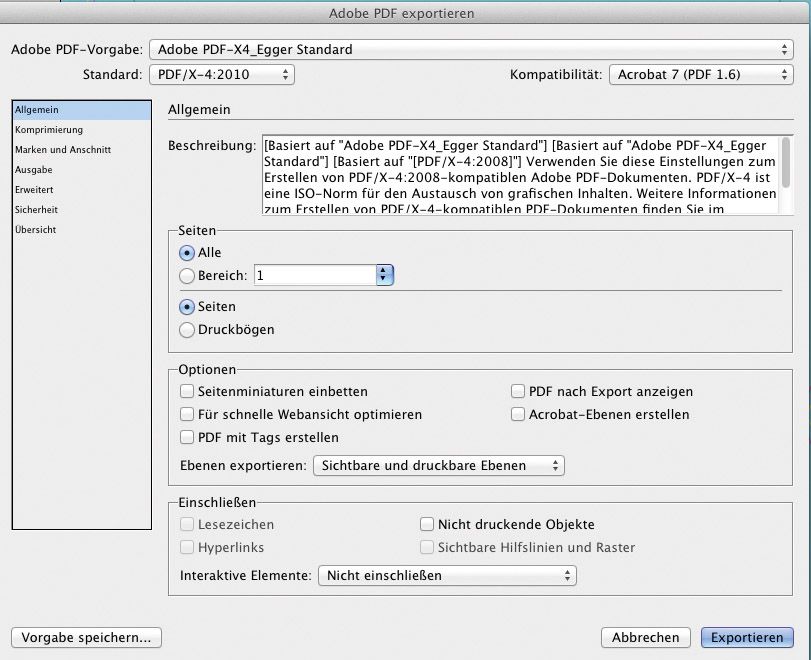Screen dimensions: 811x660
Task: Open the Adobe PDF-Vorgabe preset dropdown
Action: (x=471, y=50)
